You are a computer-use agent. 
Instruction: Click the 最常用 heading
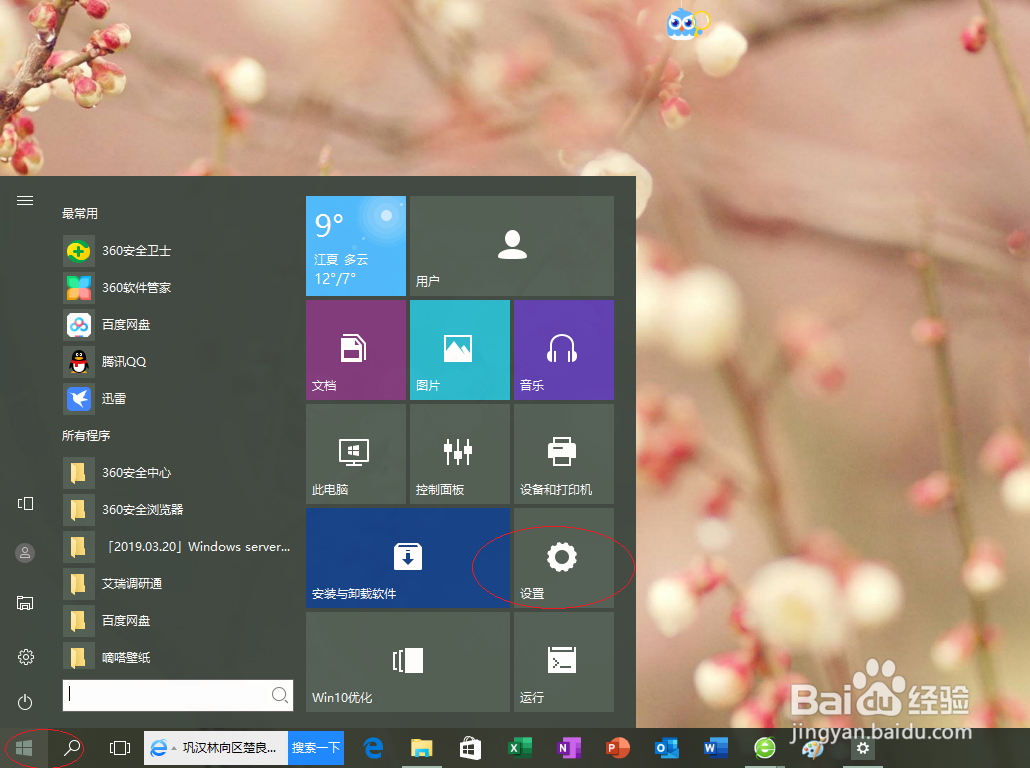(x=79, y=214)
